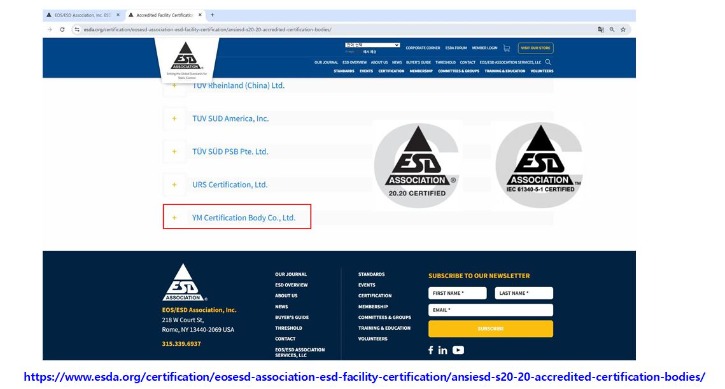
Task: Open the YouTube icon in footer
Action: [458, 350]
